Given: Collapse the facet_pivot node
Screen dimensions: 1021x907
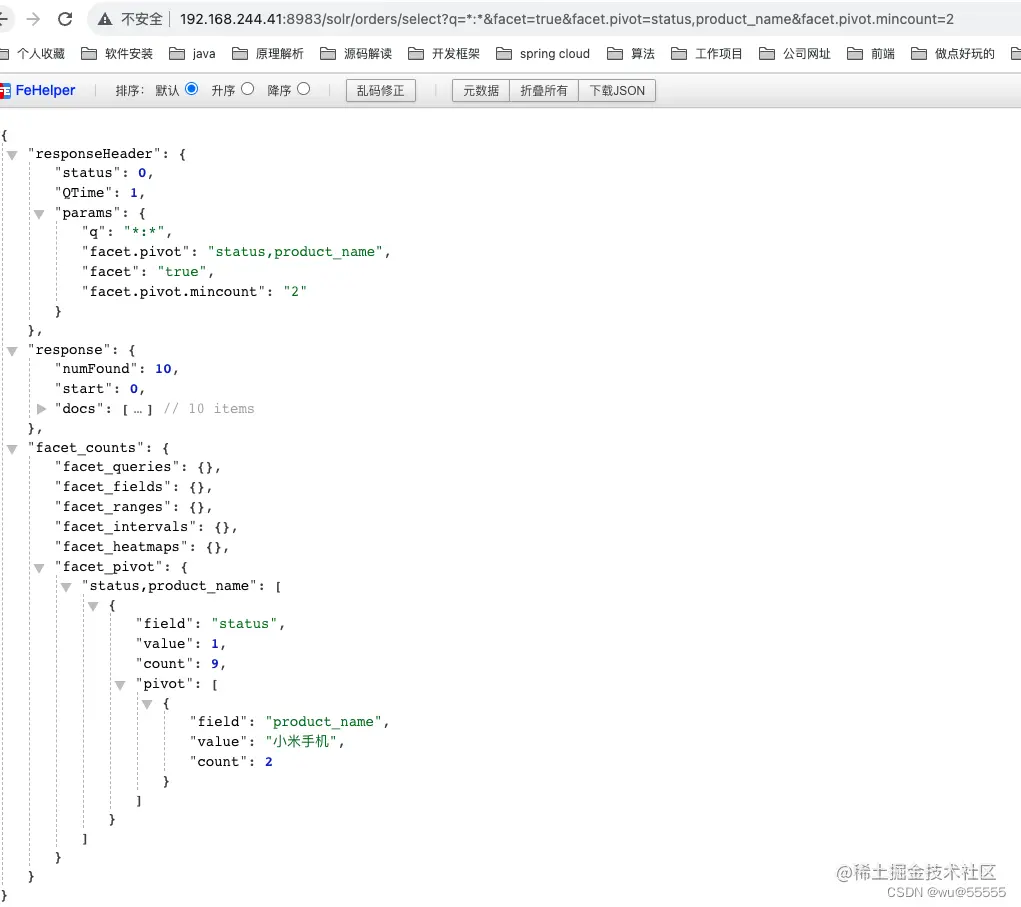Looking at the screenshot, I should coord(39,568).
